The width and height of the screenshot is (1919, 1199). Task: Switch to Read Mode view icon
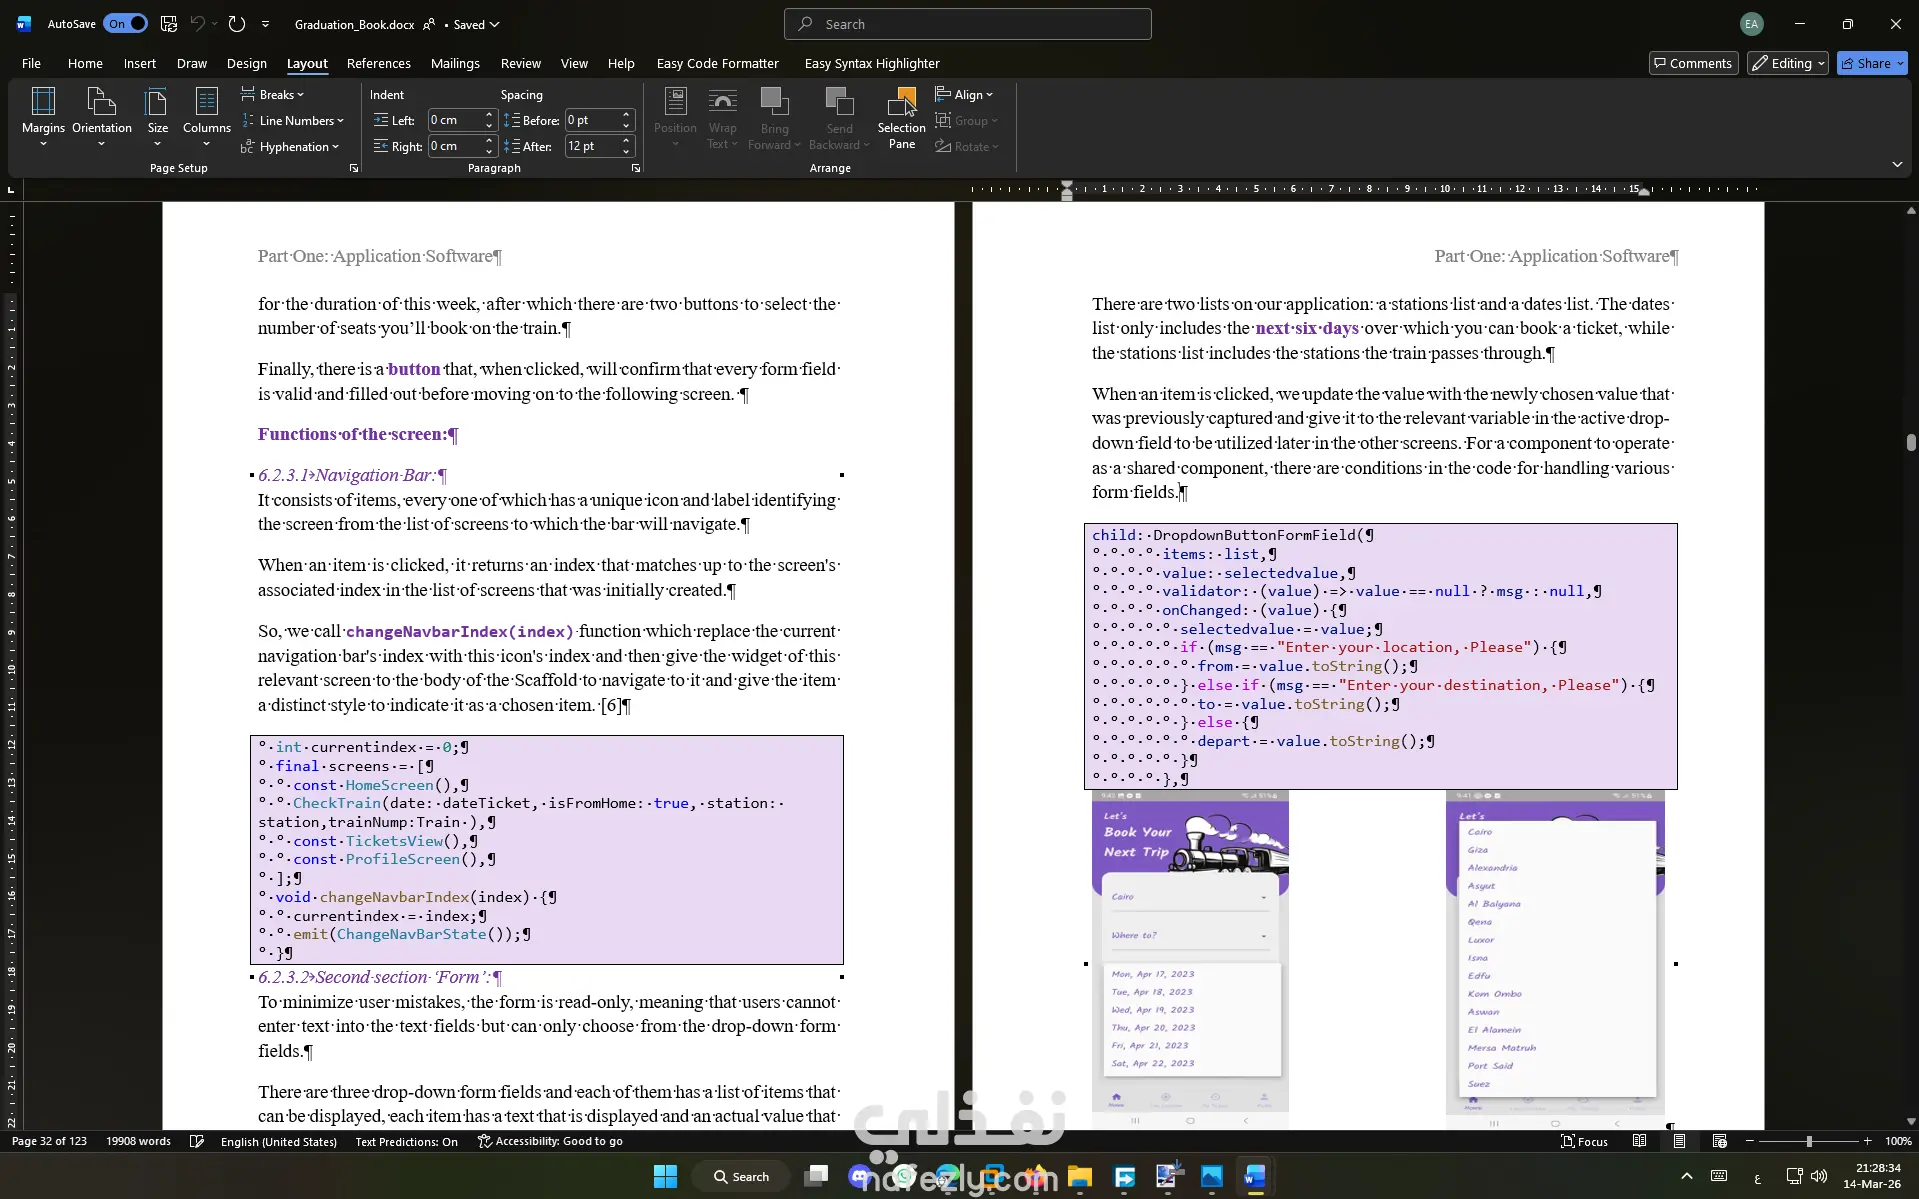coord(1639,1141)
